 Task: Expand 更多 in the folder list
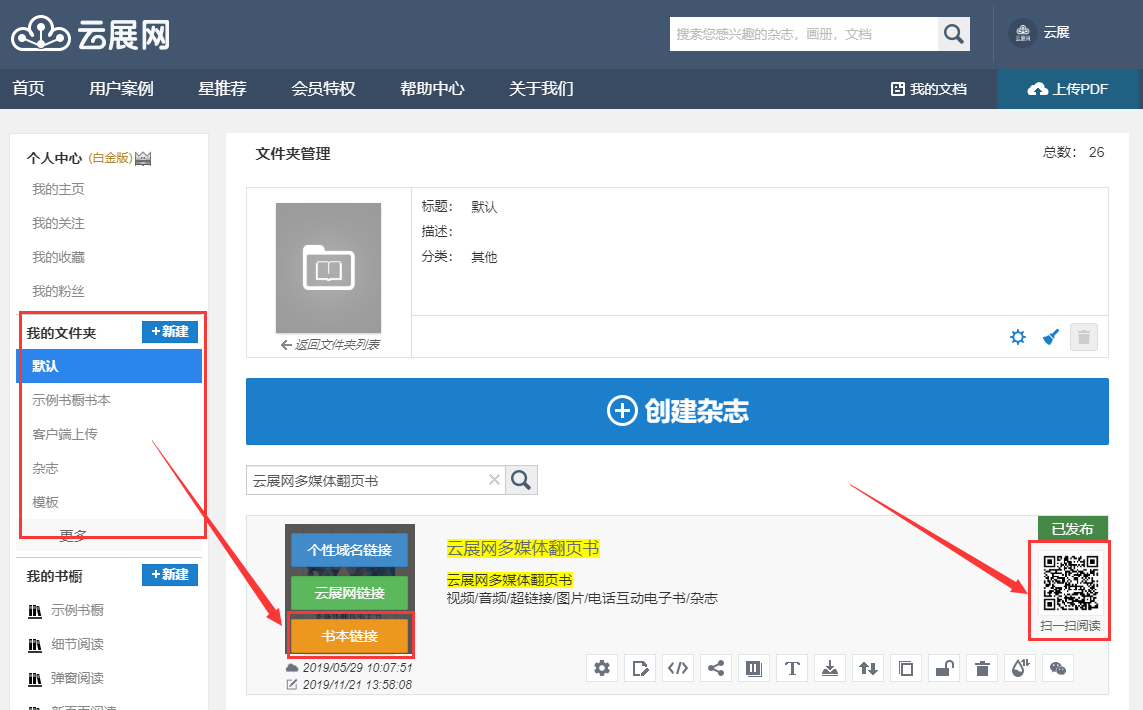pos(73,536)
